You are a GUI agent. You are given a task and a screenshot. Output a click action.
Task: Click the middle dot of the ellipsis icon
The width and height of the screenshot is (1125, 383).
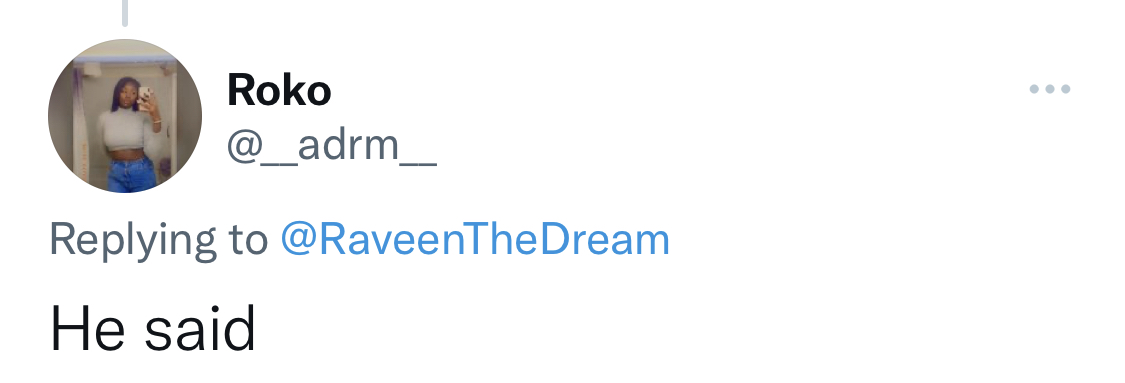(x=1050, y=89)
